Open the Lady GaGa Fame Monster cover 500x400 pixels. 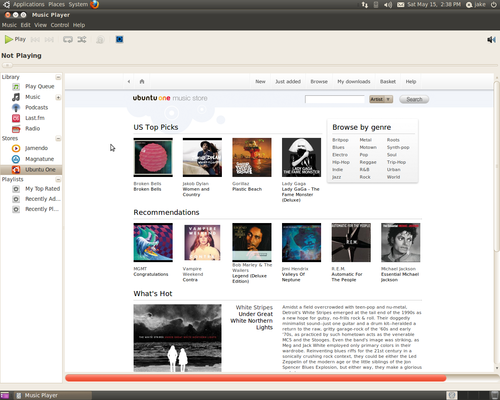coord(301,157)
